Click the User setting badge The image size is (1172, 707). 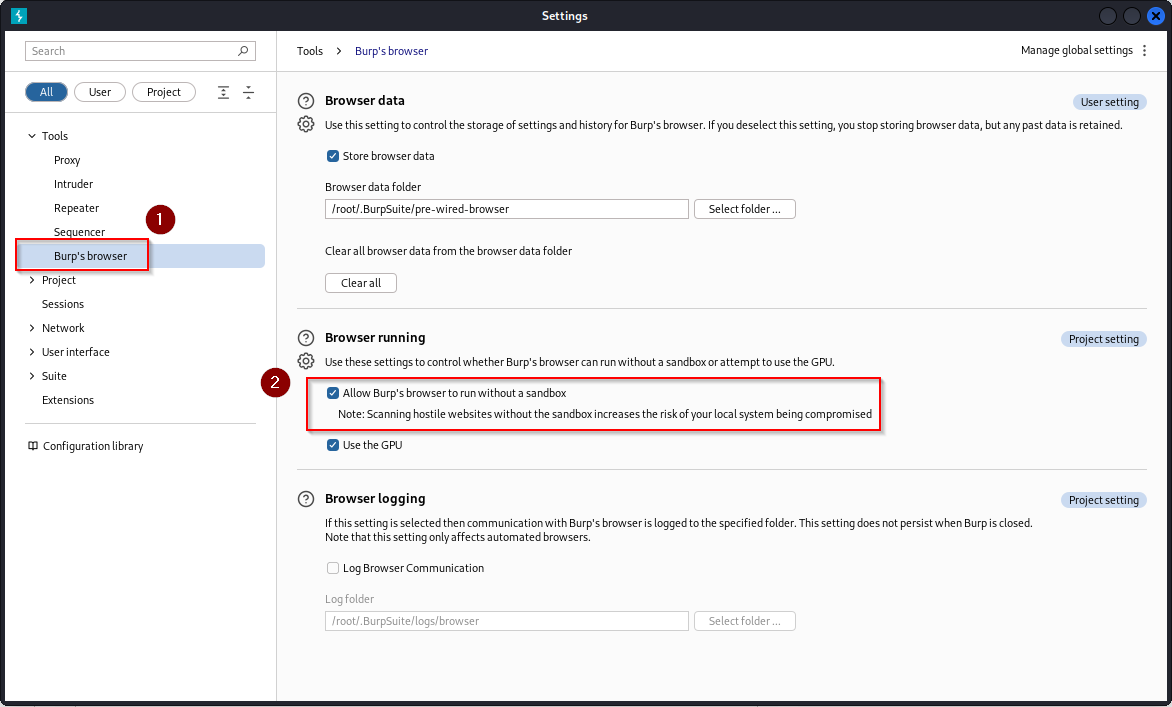click(x=1109, y=102)
